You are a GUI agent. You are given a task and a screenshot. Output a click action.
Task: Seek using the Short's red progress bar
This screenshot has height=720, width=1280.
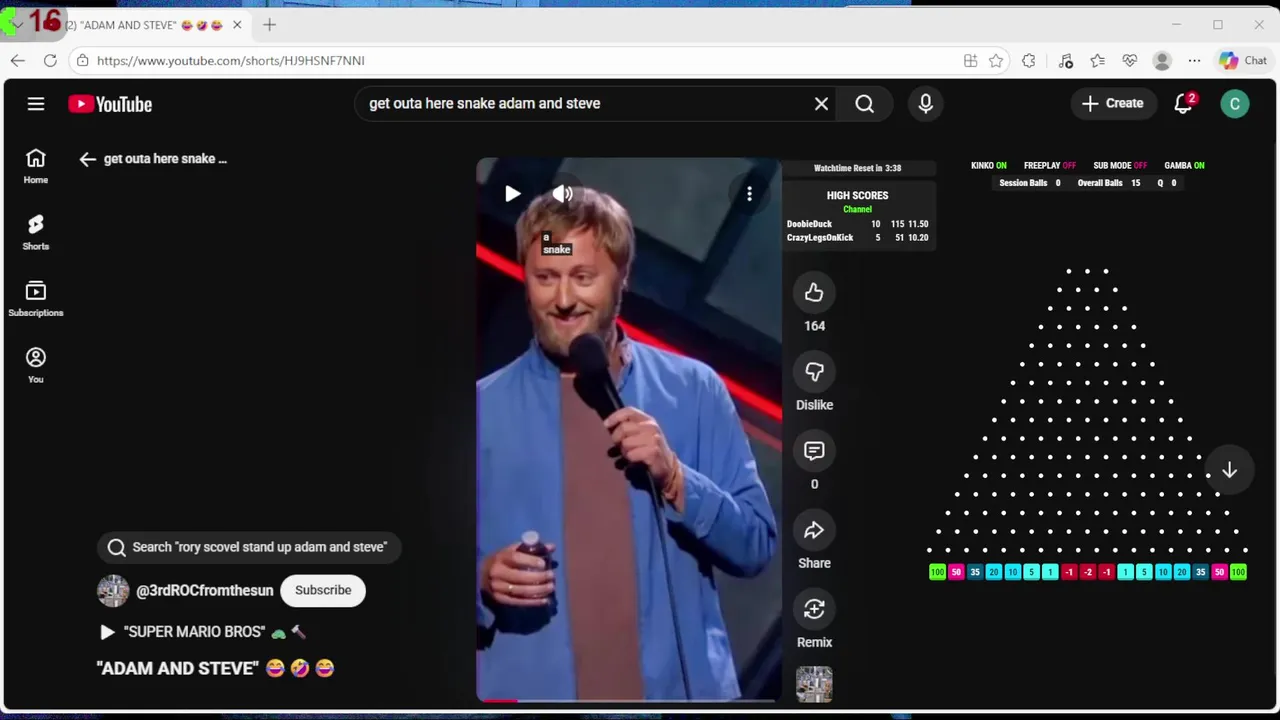pyautogui.click(x=628, y=700)
